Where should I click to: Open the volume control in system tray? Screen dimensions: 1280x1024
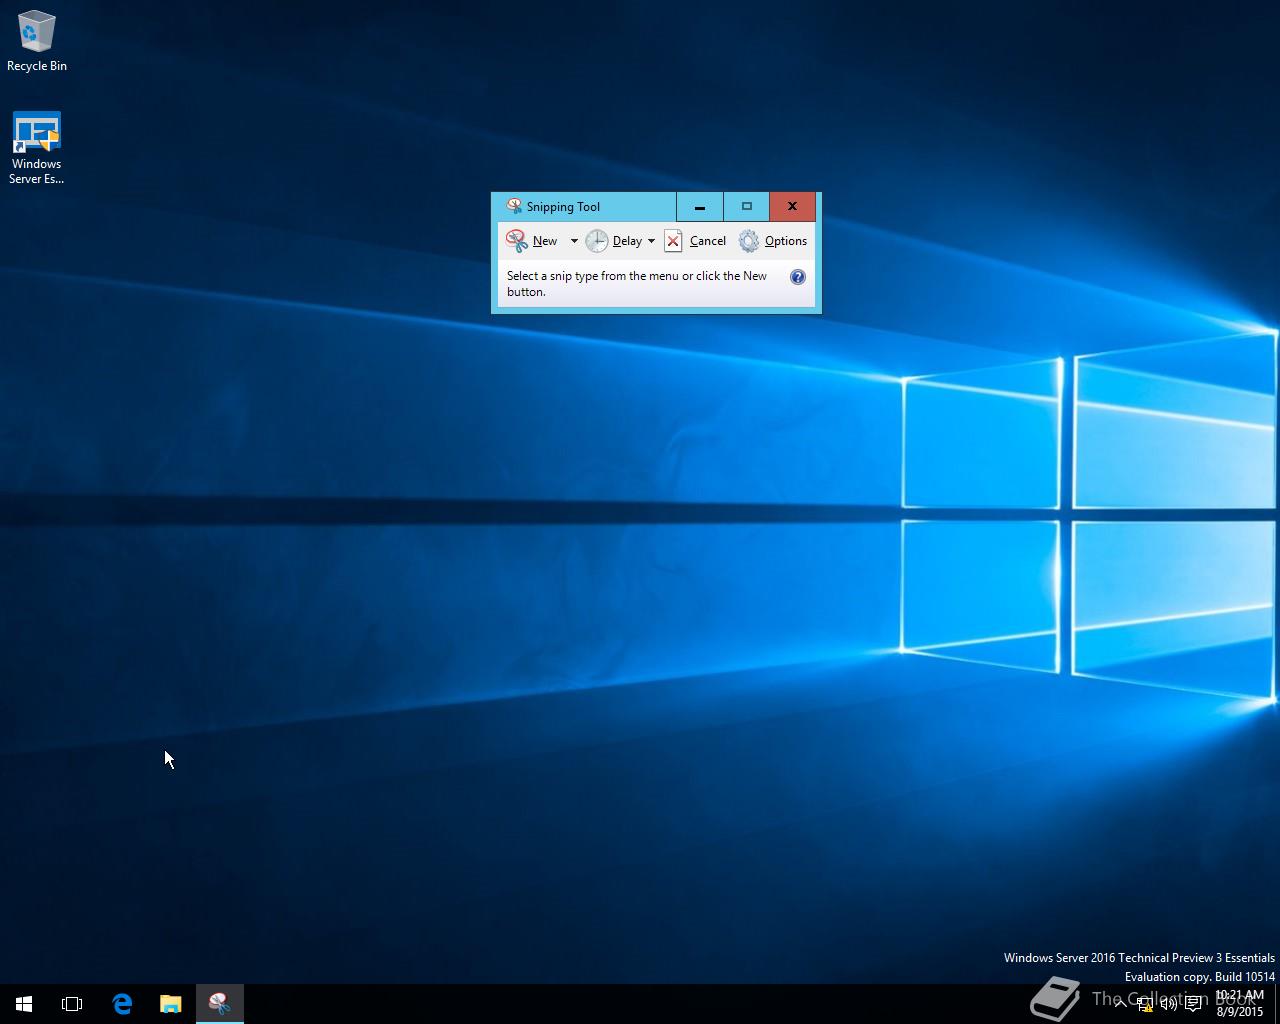[x=1168, y=1004]
